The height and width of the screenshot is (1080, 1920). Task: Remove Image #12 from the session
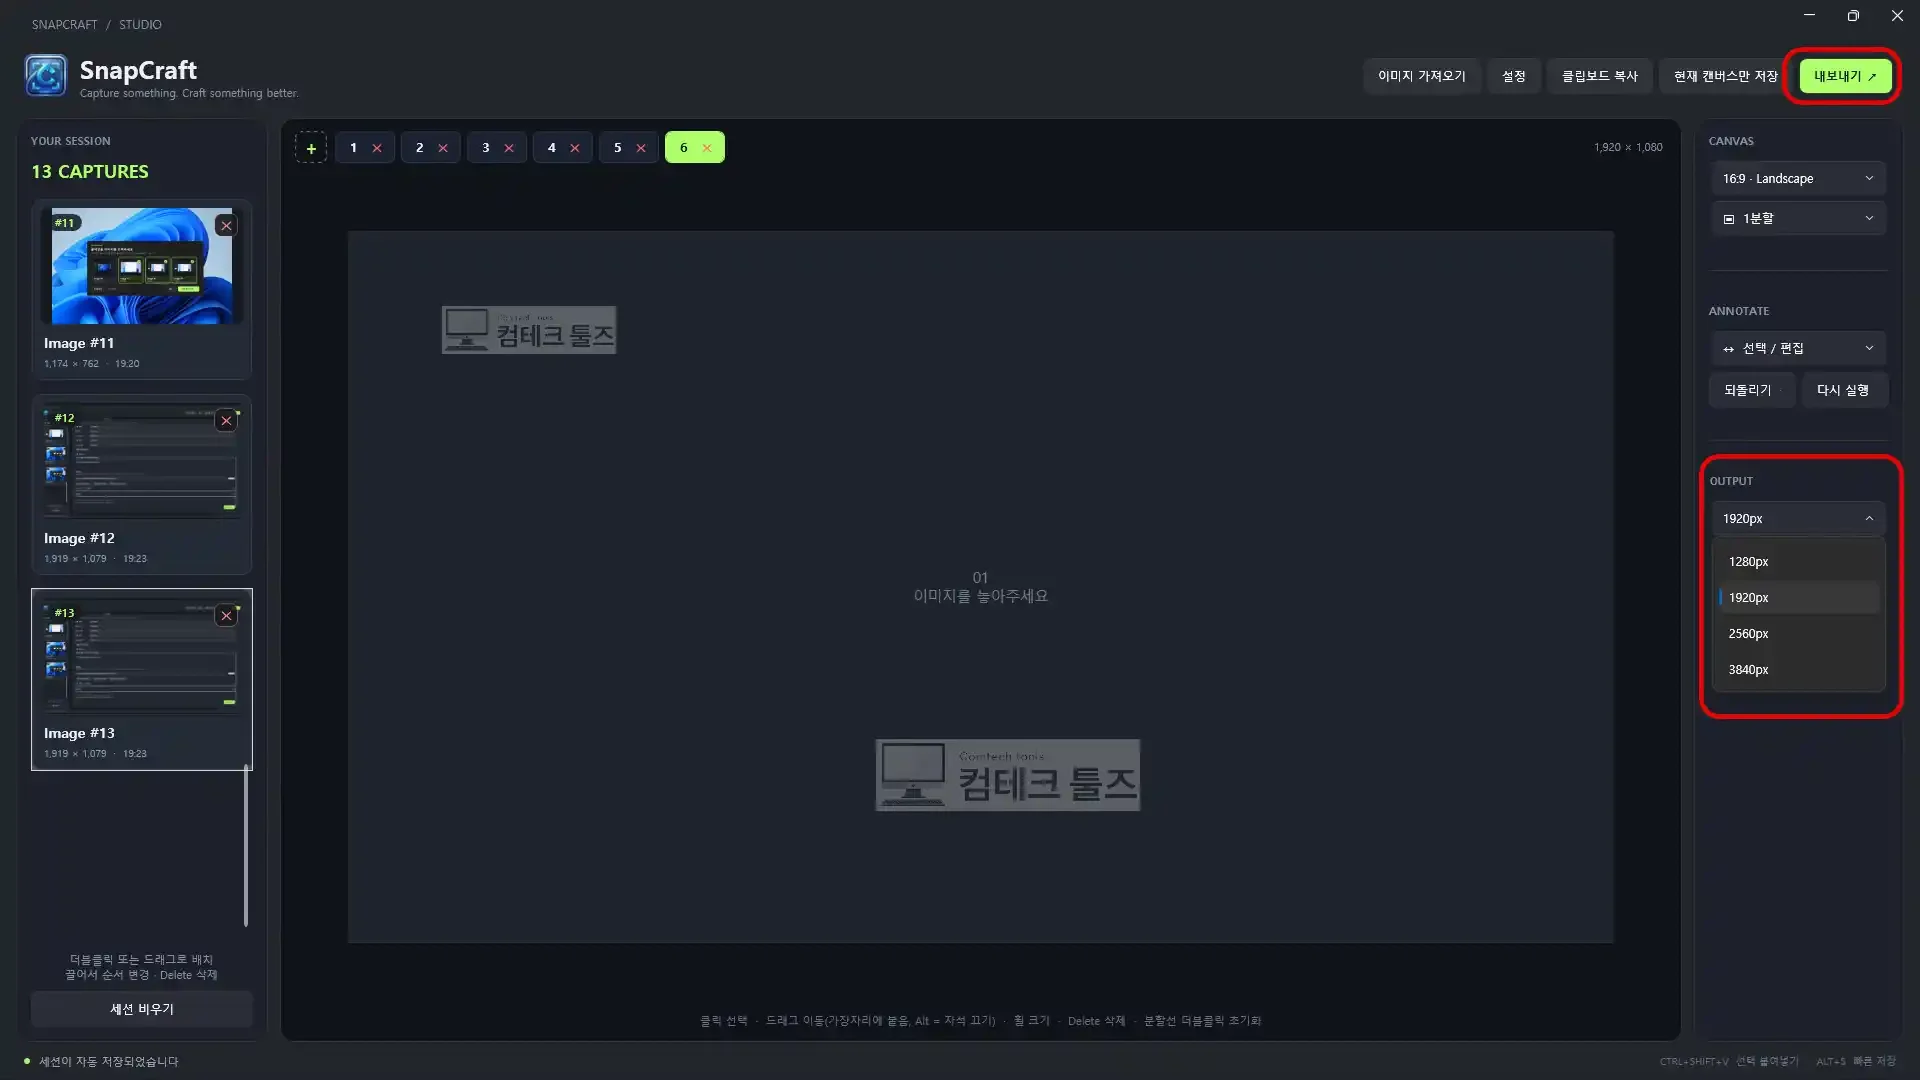click(x=227, y=421)
